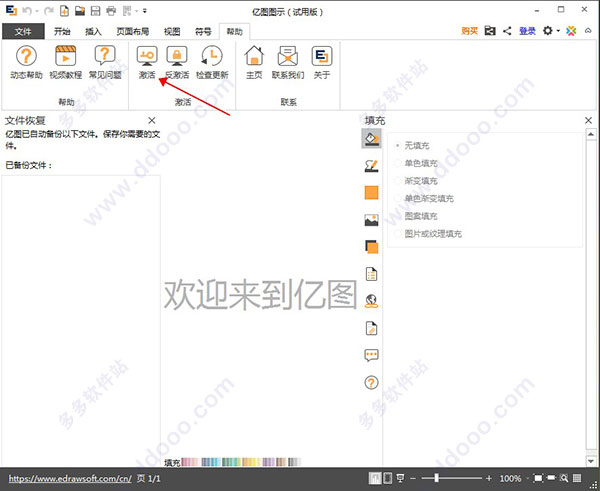Close the 填充 fill panel

point(589,121)
